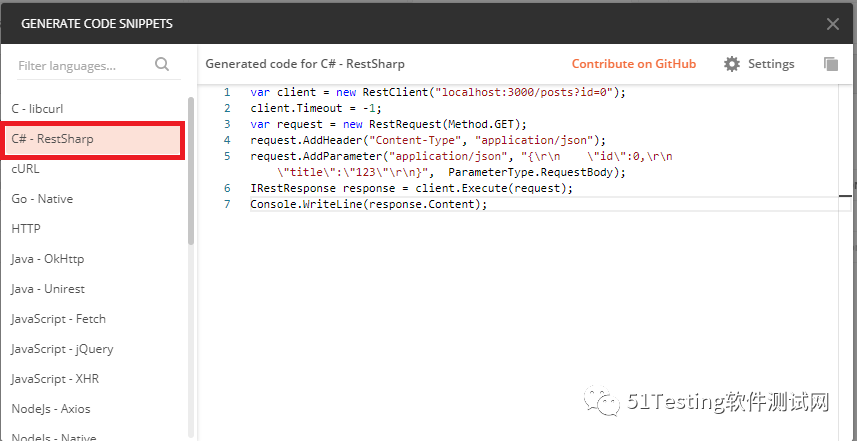The image size is (857, 441).
Task: Choose Java - Unirest language
Action: (x=48, y=289)
